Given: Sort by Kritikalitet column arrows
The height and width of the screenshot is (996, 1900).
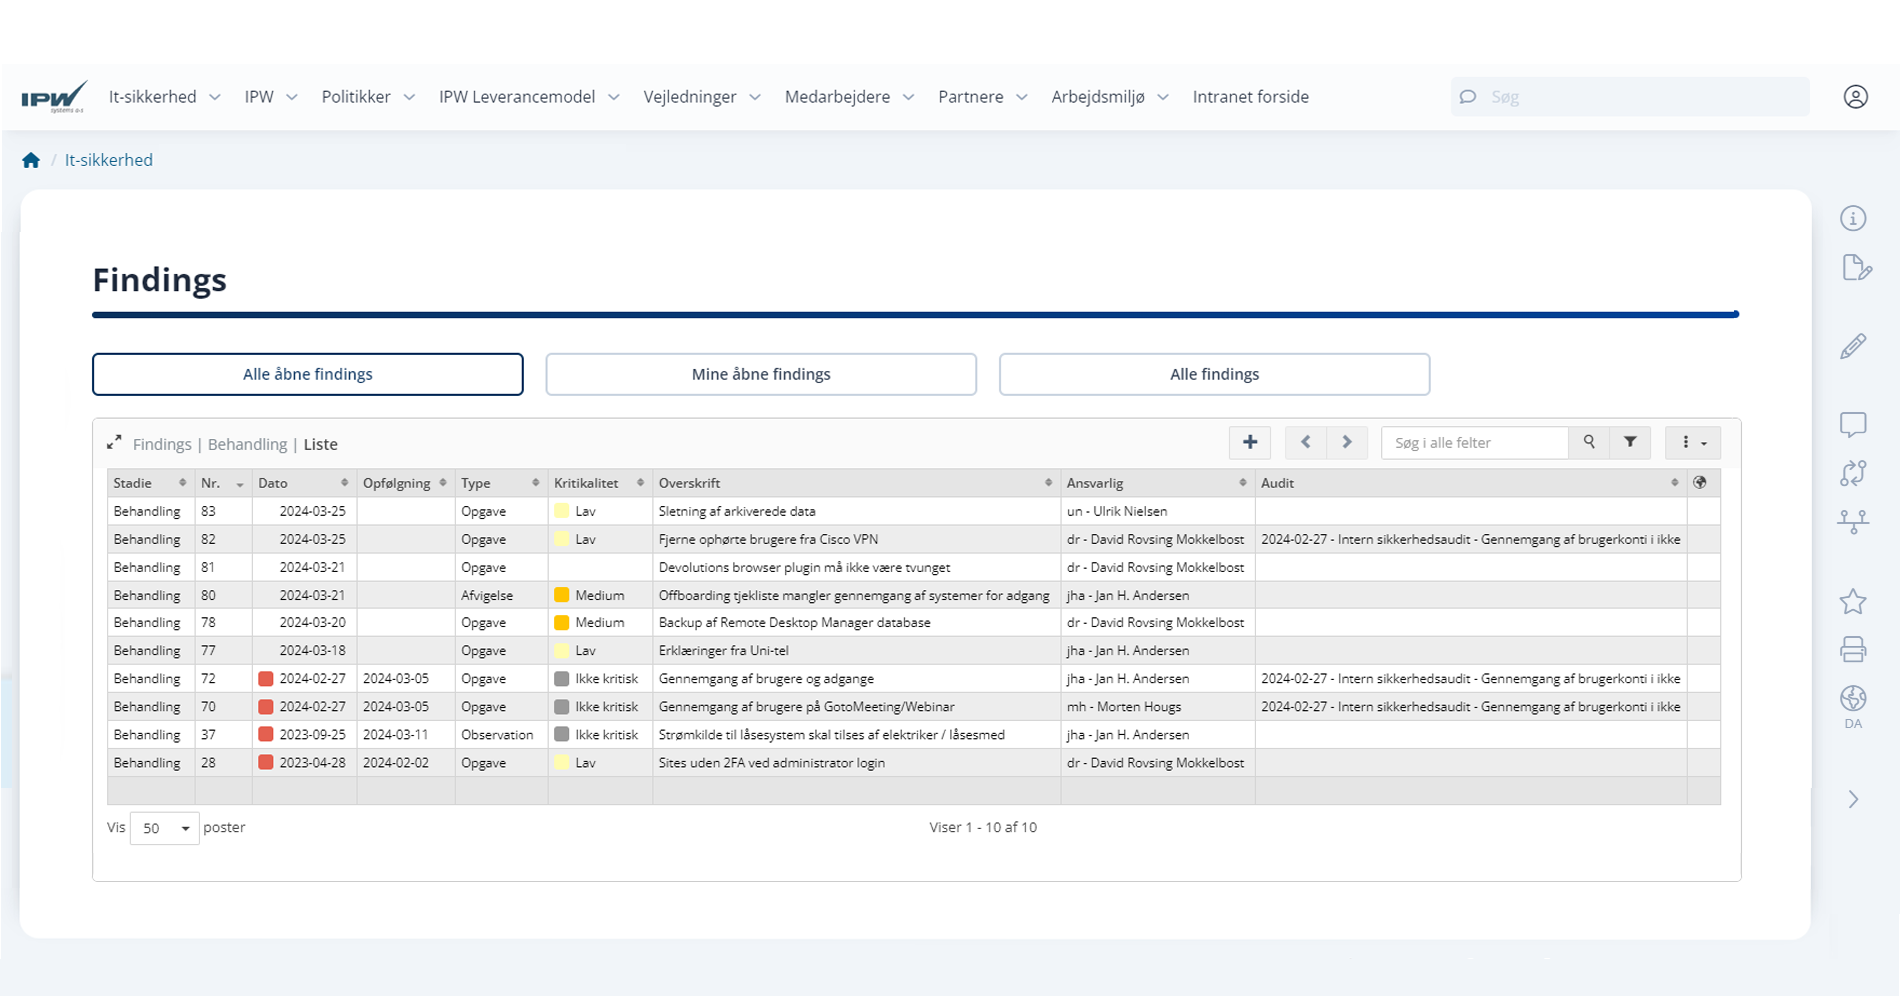Looking at the screenshot, I should click(640, 483).
